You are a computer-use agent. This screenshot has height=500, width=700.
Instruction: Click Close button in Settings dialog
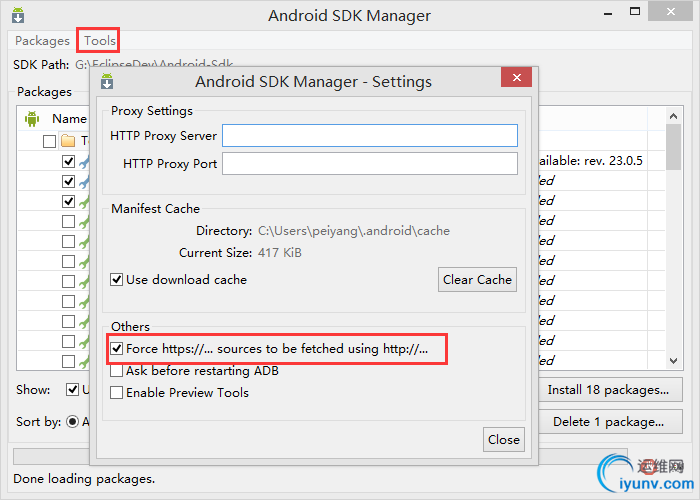pos(504,440)
